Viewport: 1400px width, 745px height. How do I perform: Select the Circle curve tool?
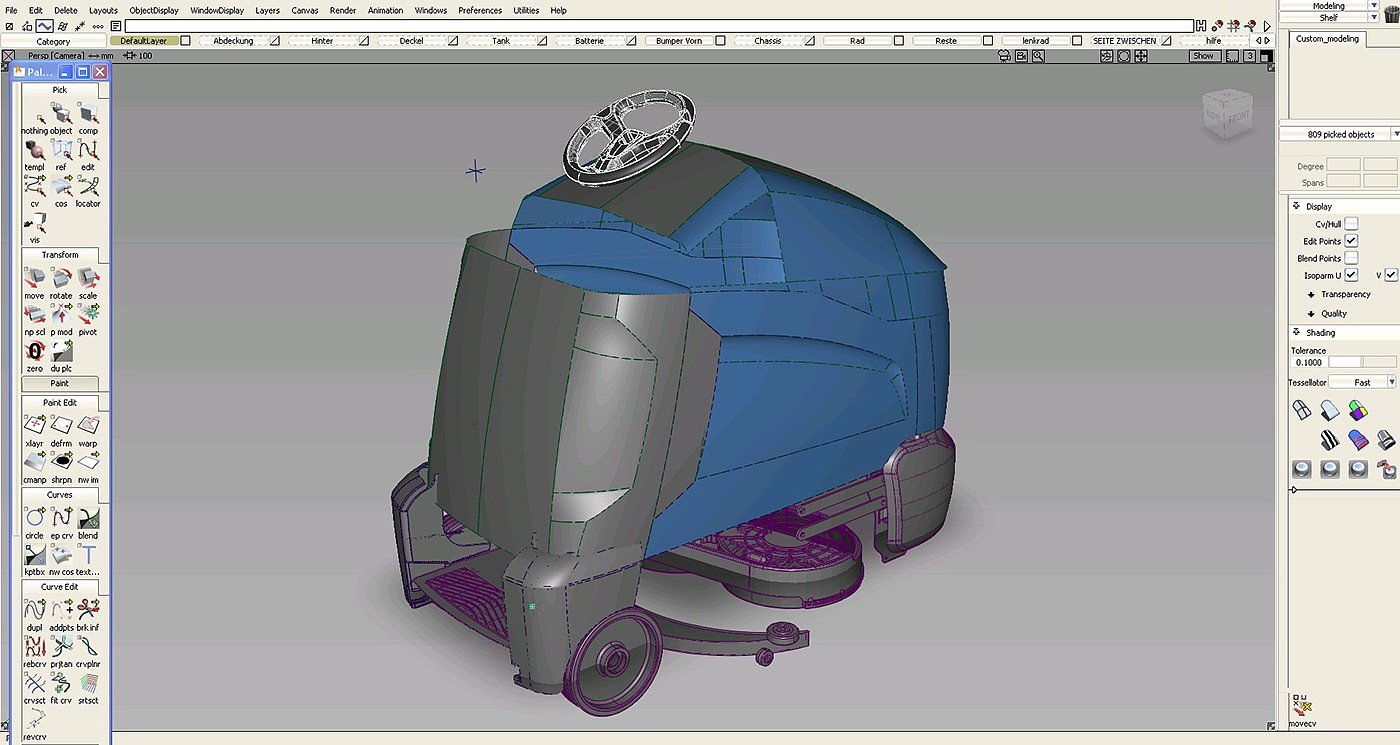tap(34, 519)
